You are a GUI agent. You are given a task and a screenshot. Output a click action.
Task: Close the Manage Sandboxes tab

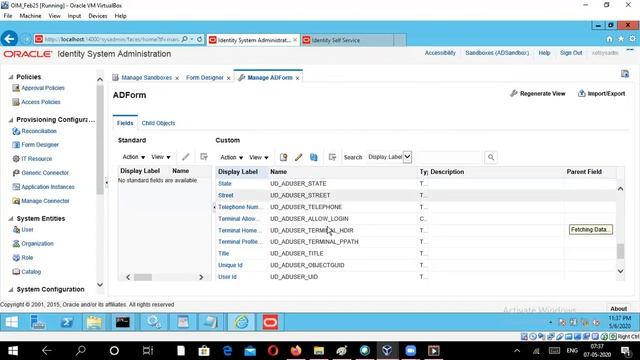(177, 78)
